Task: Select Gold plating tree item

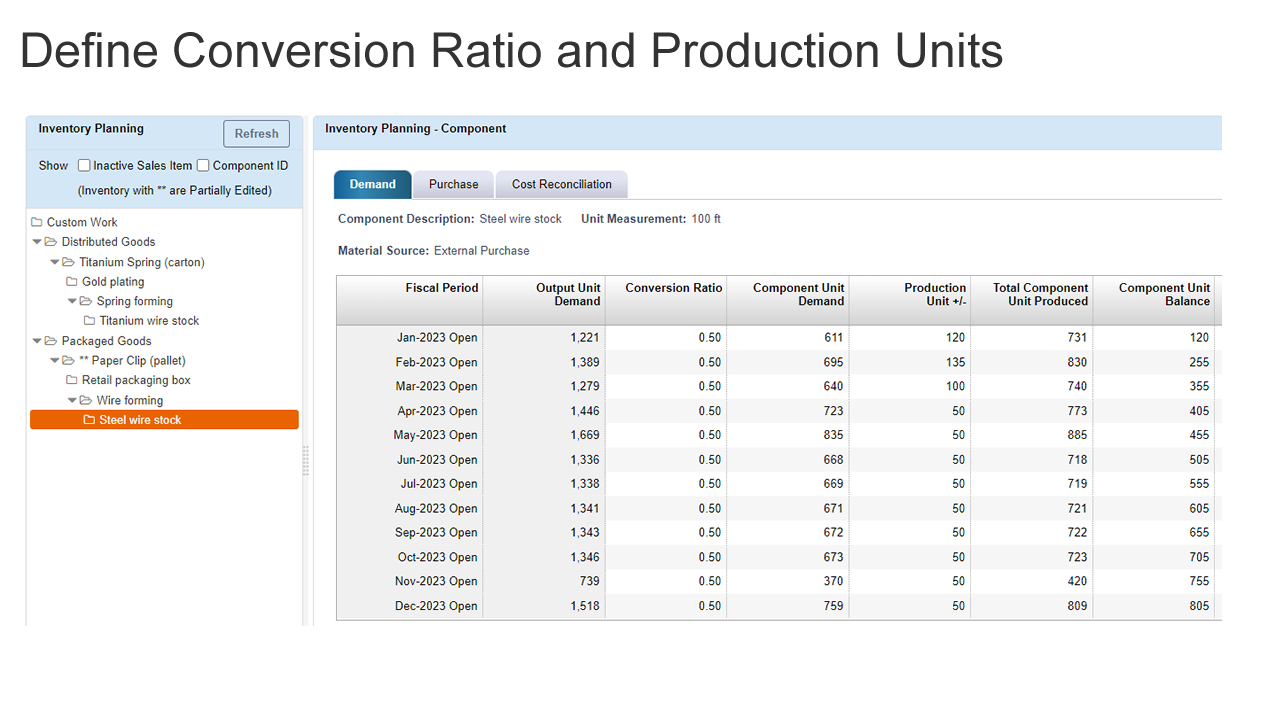Action: pyautogui.click(x=113, y=282)
